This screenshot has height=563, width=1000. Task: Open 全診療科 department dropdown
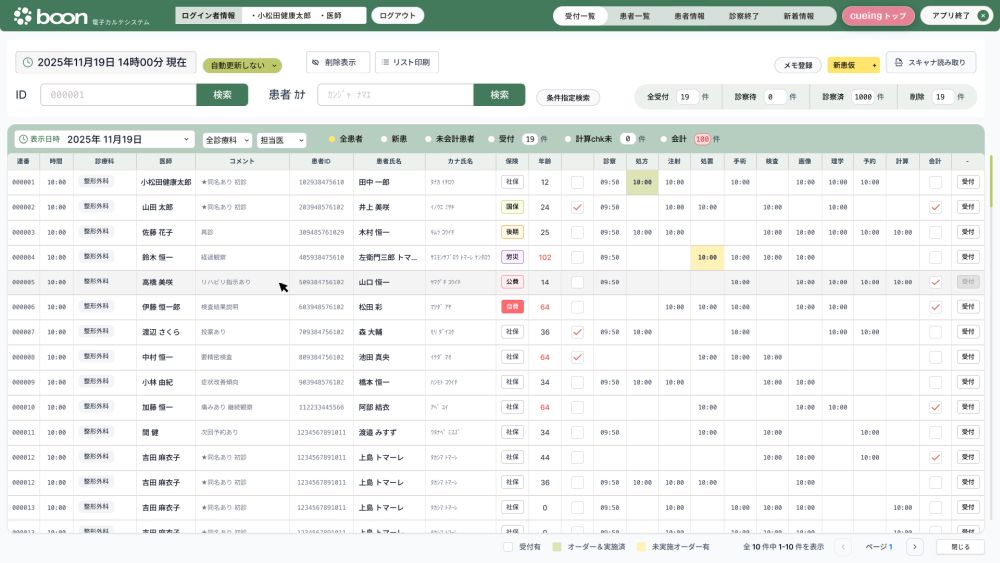point(227,140)
